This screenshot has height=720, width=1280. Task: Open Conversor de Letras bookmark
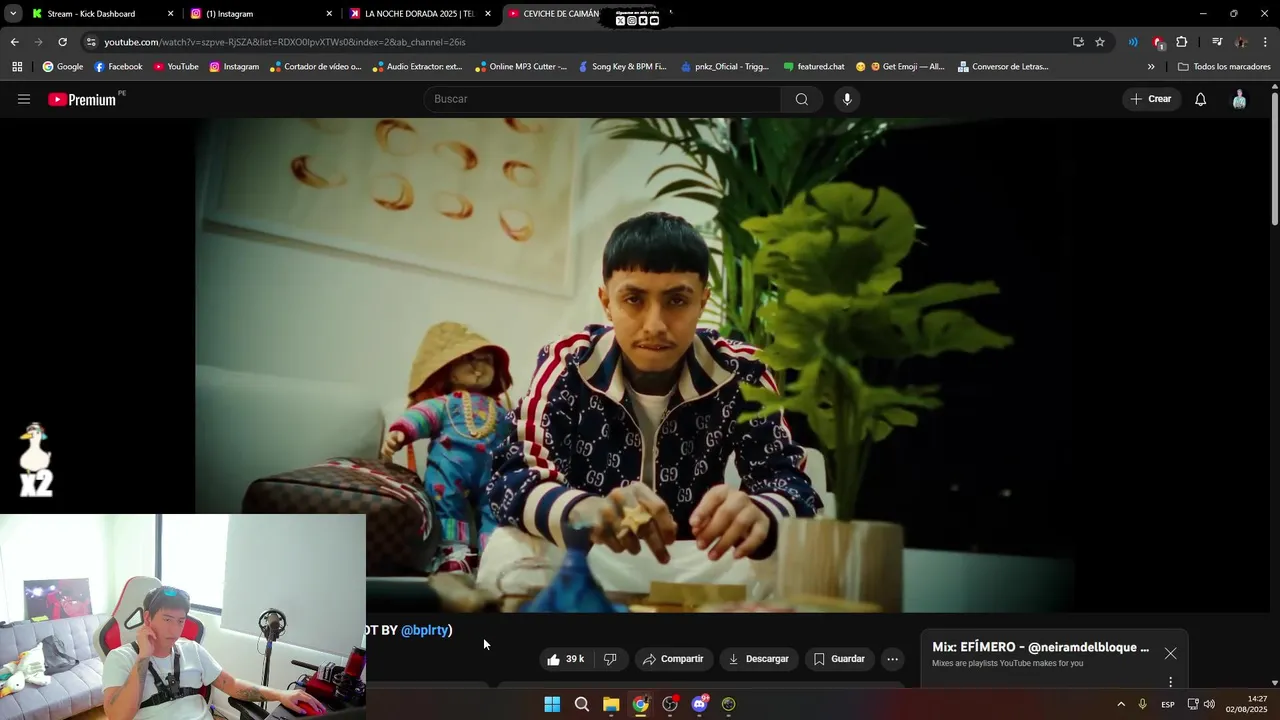pos(1003,67)
